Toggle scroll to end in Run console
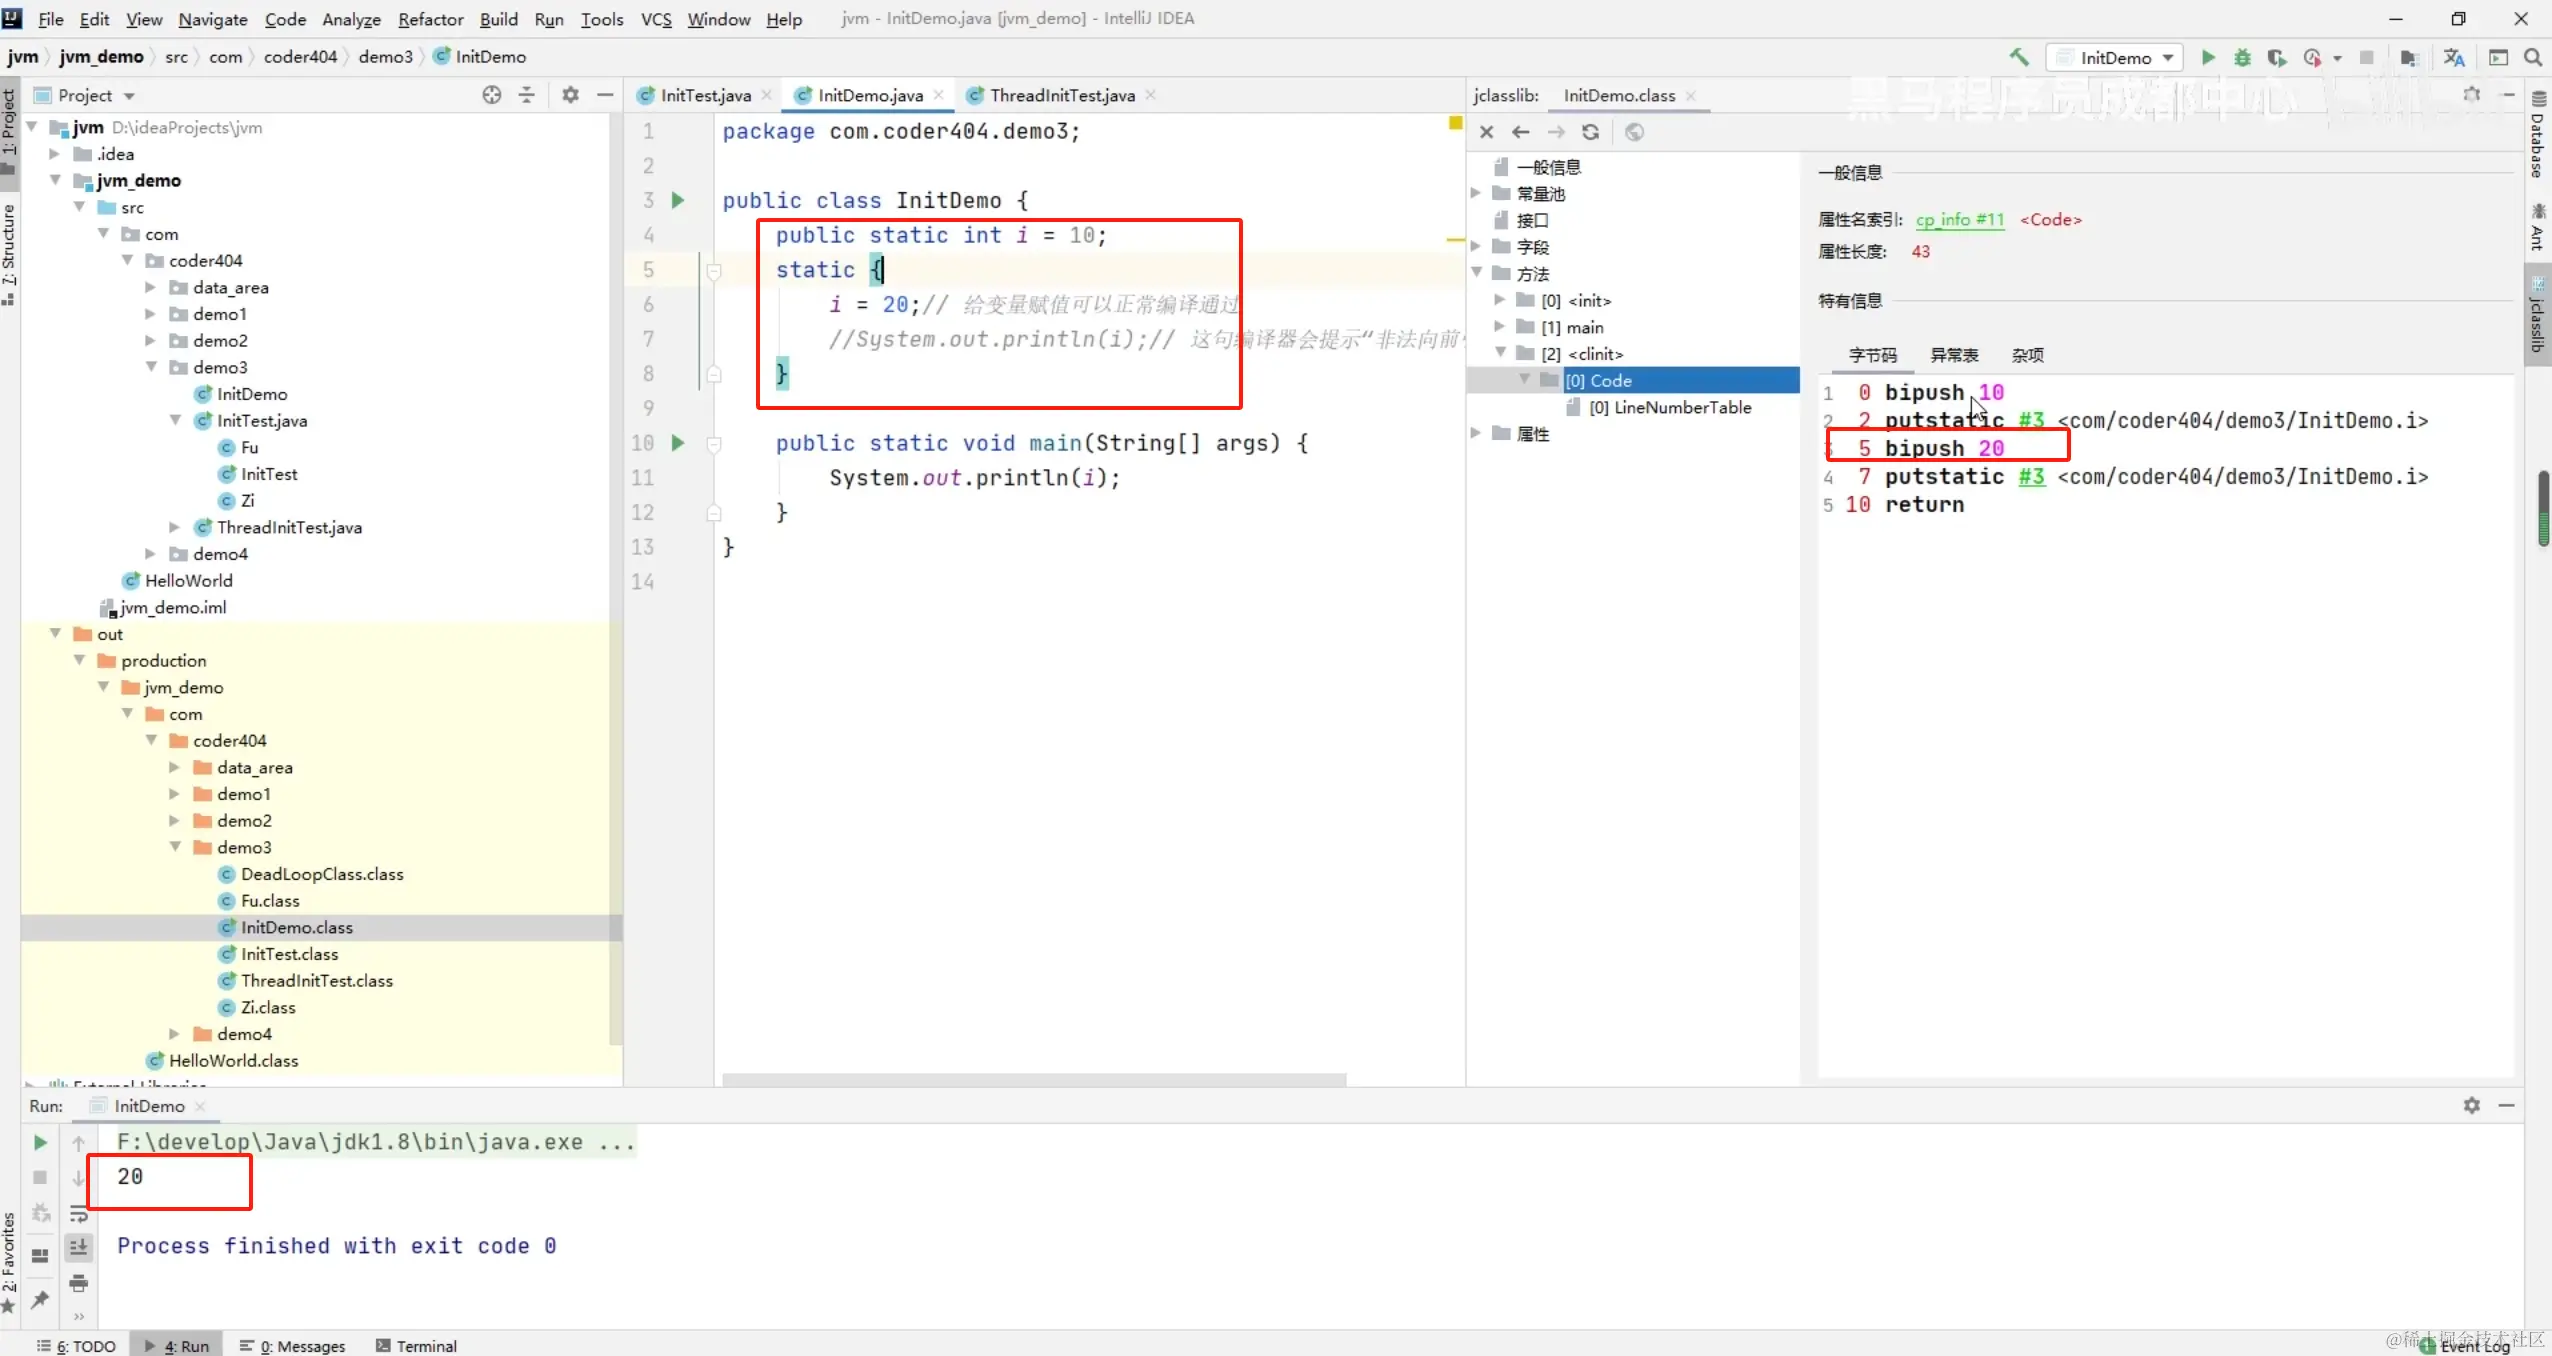This screenshot has width=2552, height=1356. (78, 1247)
